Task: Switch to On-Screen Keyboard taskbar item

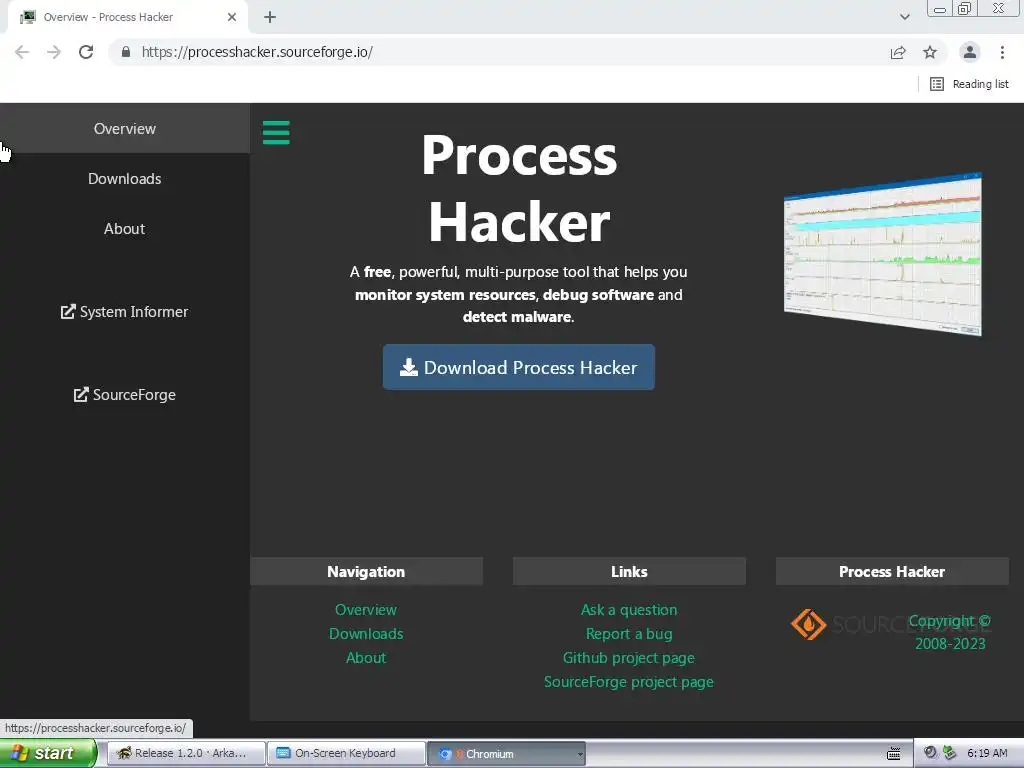Action: coord(346,753)
